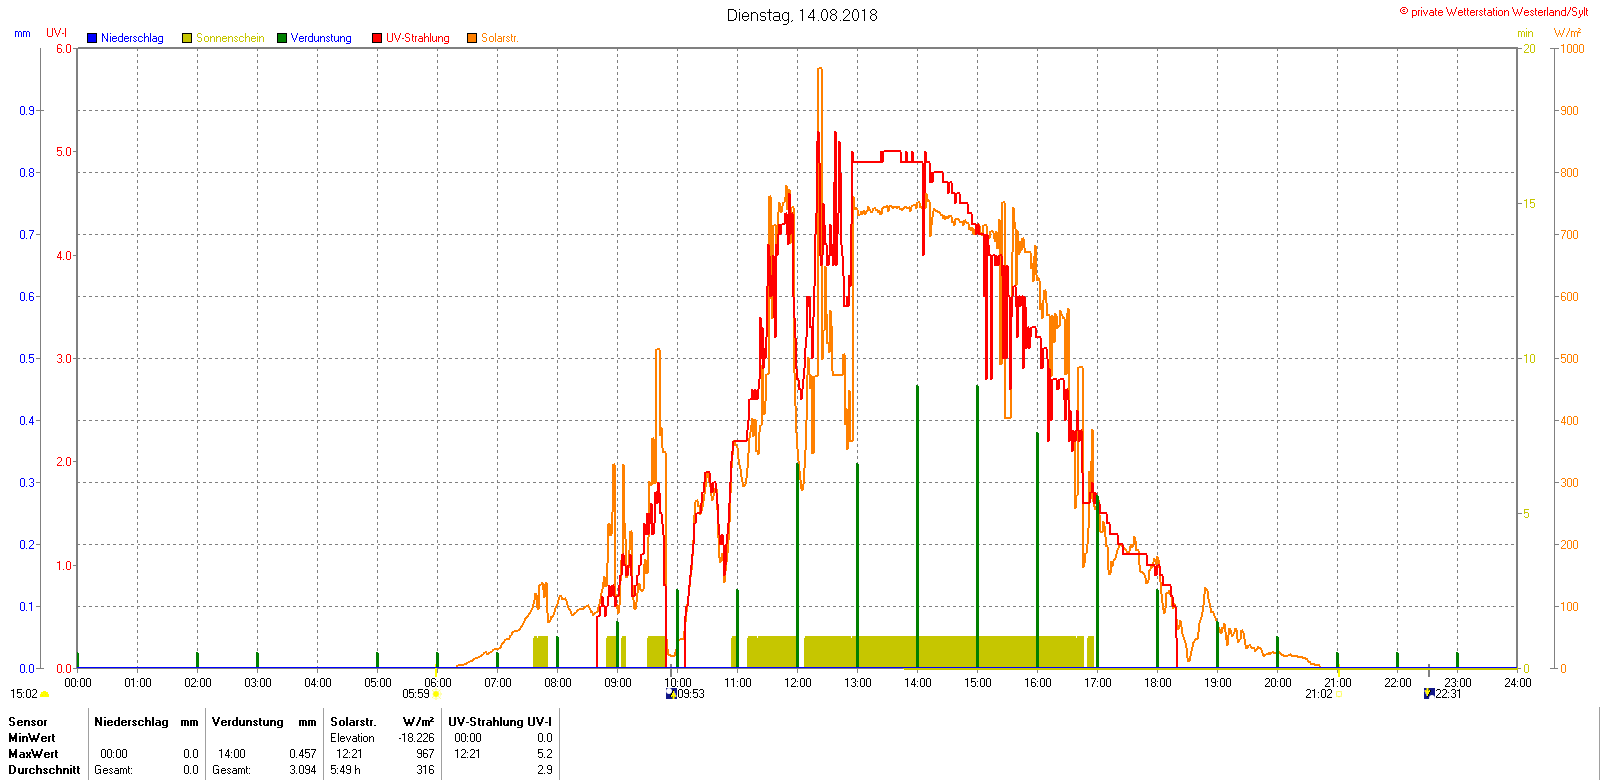Click the 2.9 UV average value
Viewport: 1600px width, 780px height.
(x=544, y=770)
